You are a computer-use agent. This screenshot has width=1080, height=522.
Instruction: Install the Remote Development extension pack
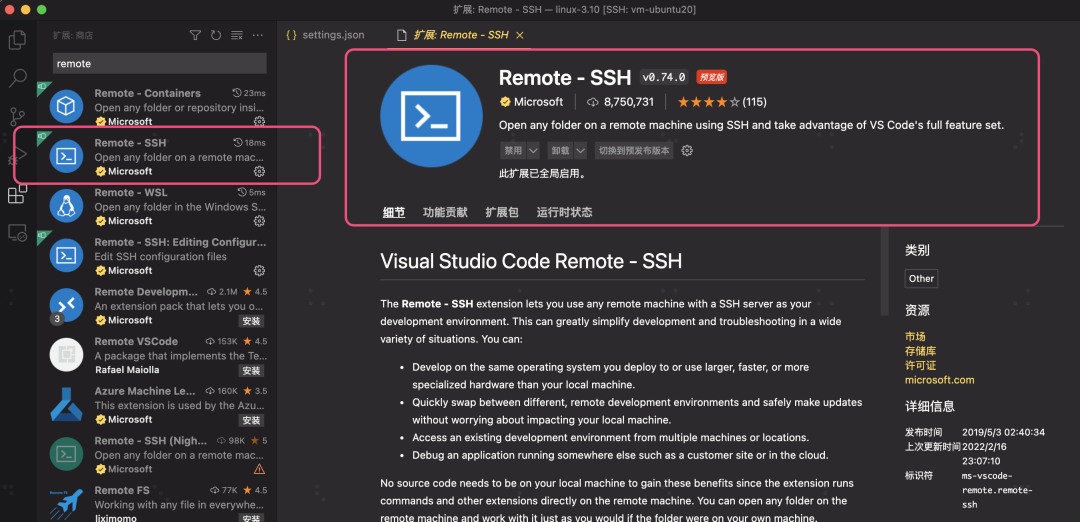coord(251,321)
